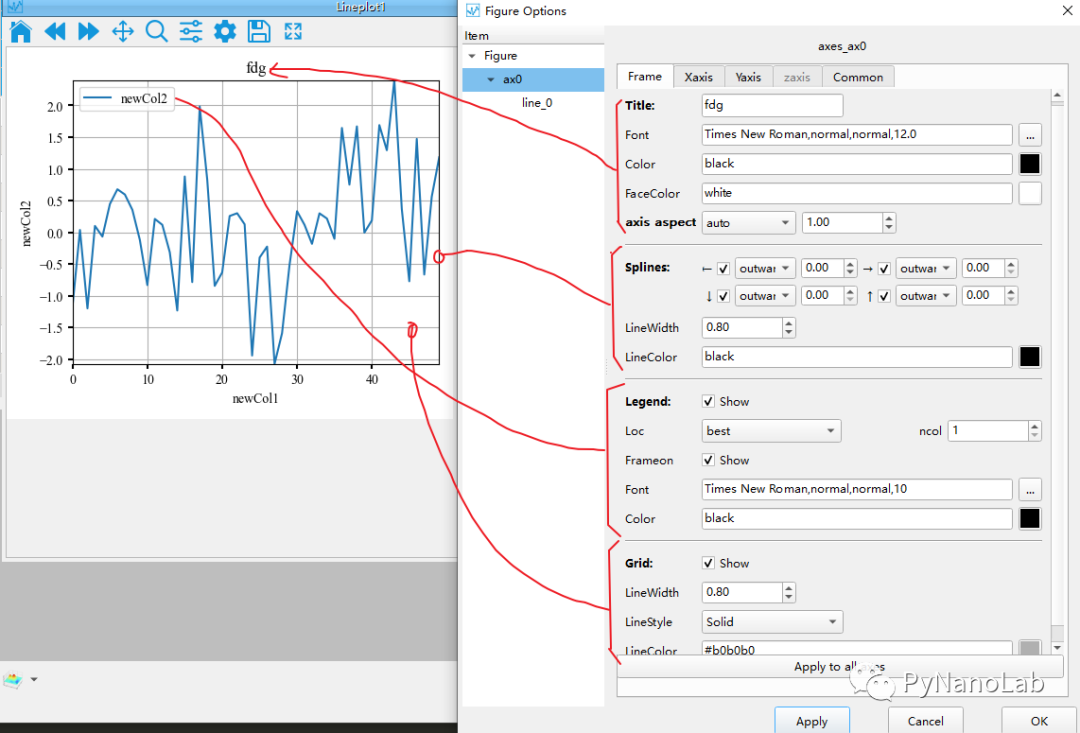
Task: Click the Splines LineColor text field
Action: [857, 357]
